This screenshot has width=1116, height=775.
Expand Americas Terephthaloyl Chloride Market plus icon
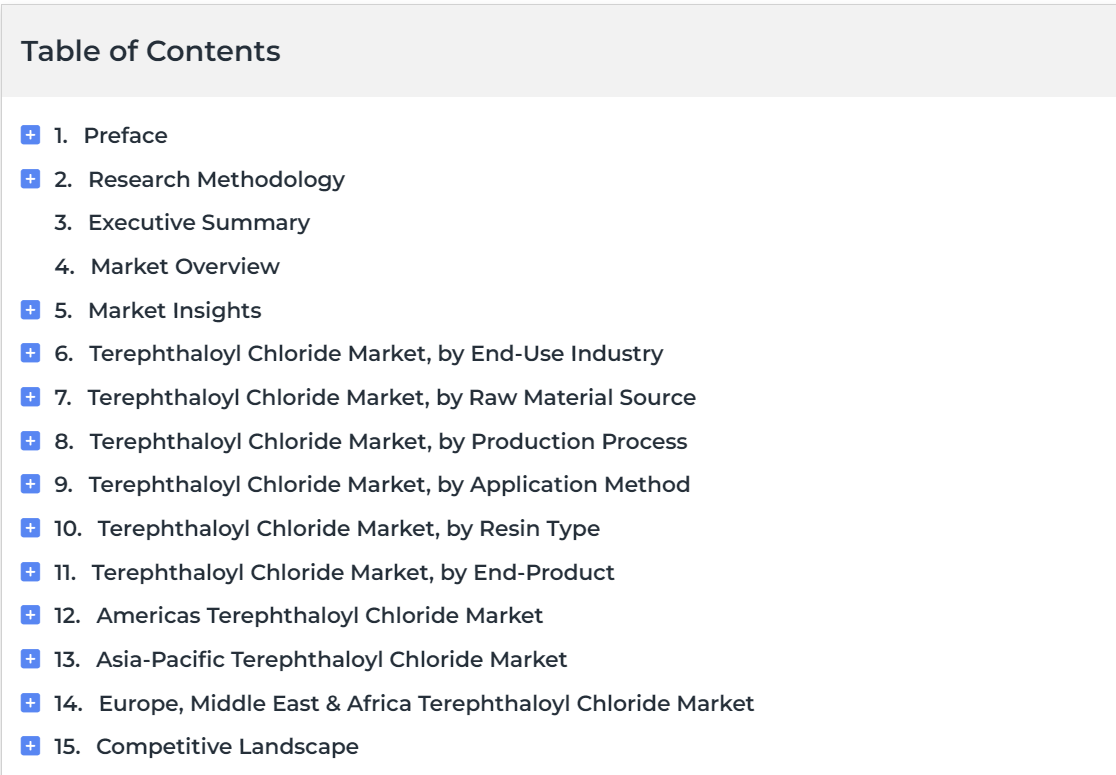point(31,615)
